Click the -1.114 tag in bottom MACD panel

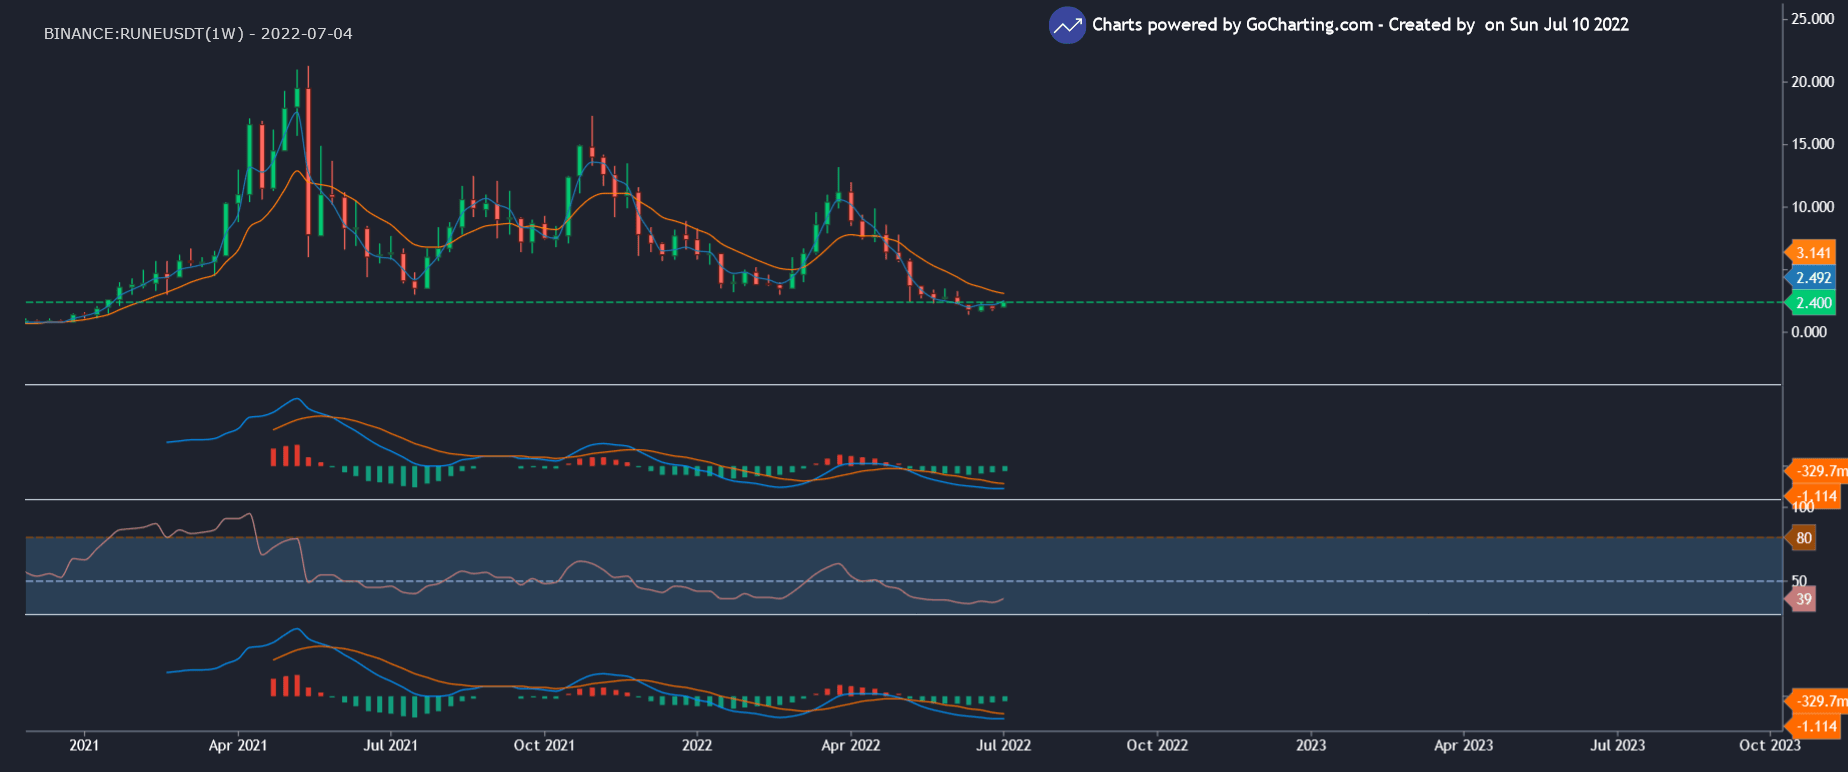[1816, 726]
